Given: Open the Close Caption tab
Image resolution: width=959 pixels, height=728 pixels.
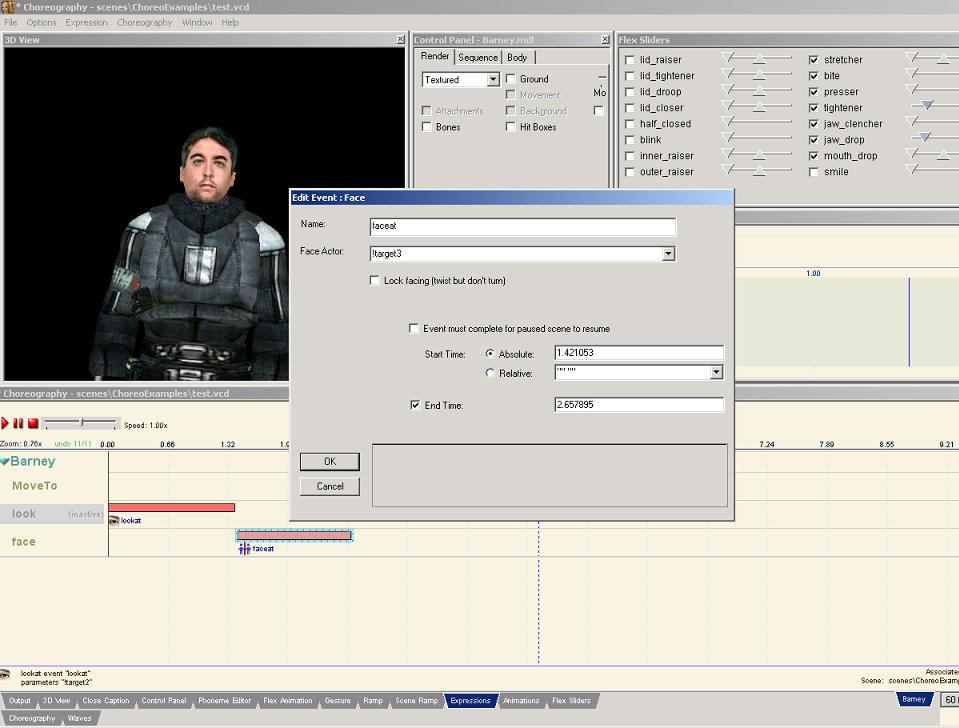Looking at the screenshot, I should pos(106,700).
